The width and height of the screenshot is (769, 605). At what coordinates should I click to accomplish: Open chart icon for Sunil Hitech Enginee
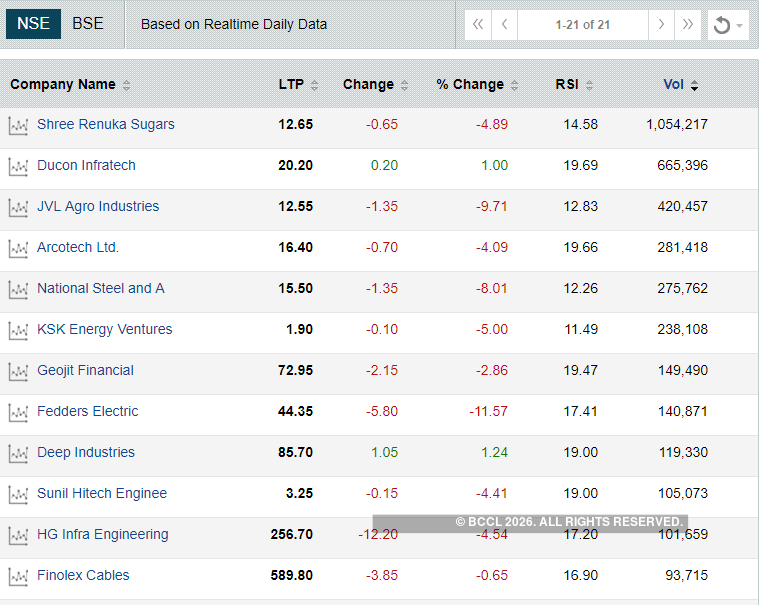coord(18,495)
